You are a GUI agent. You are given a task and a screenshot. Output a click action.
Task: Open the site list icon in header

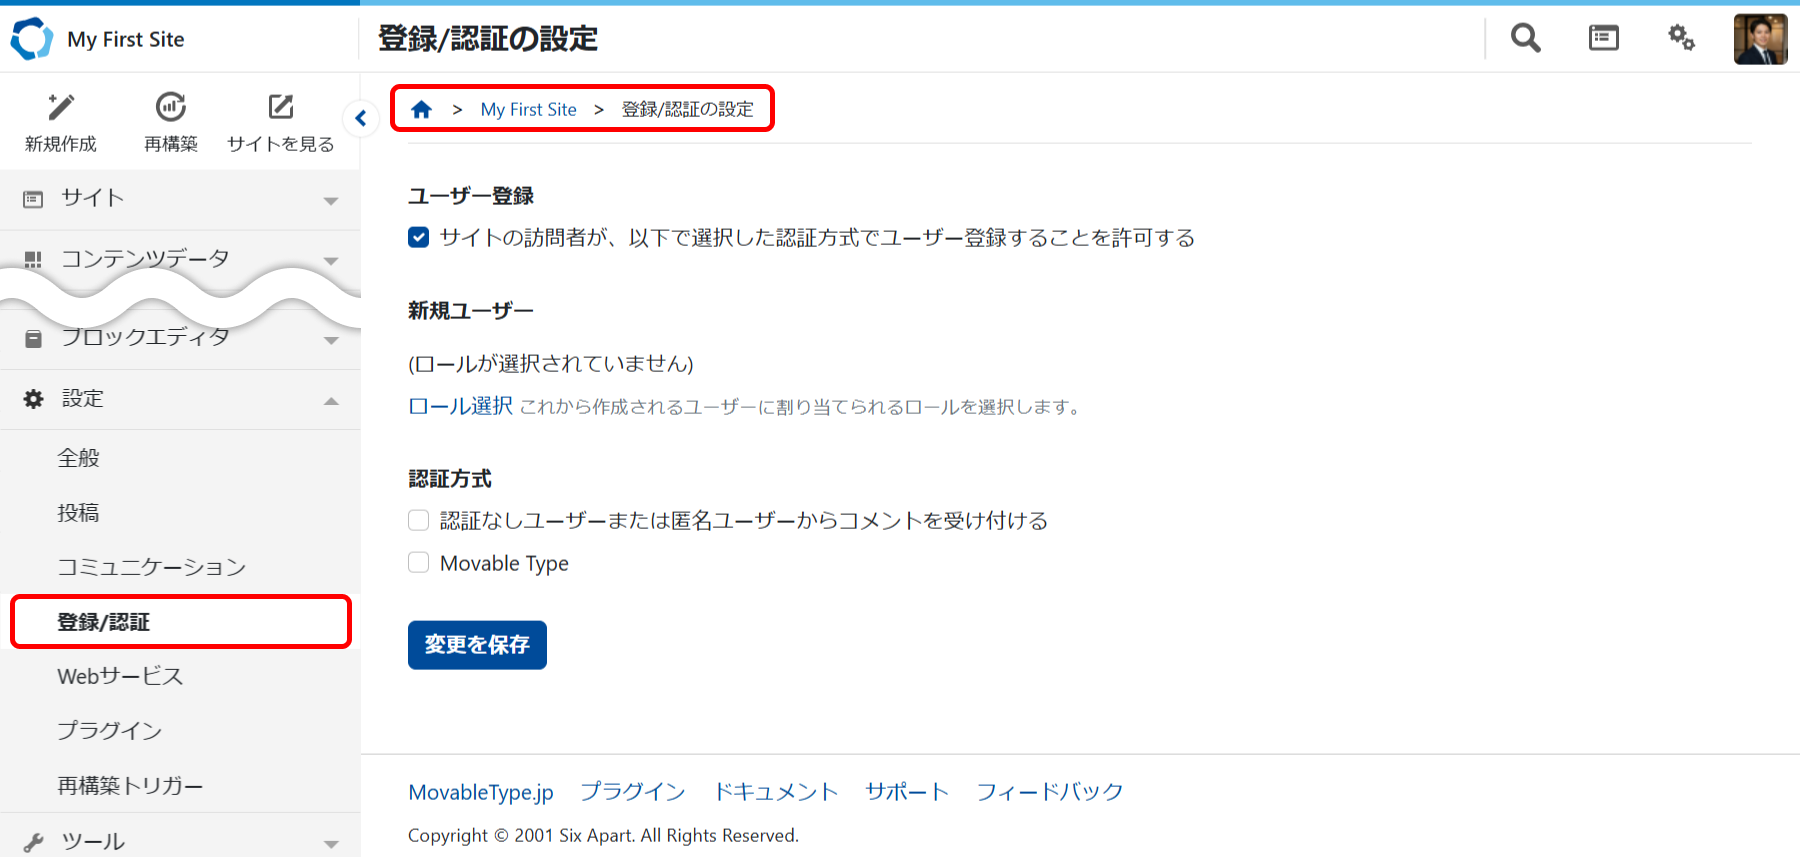[x=1603, y=38]
